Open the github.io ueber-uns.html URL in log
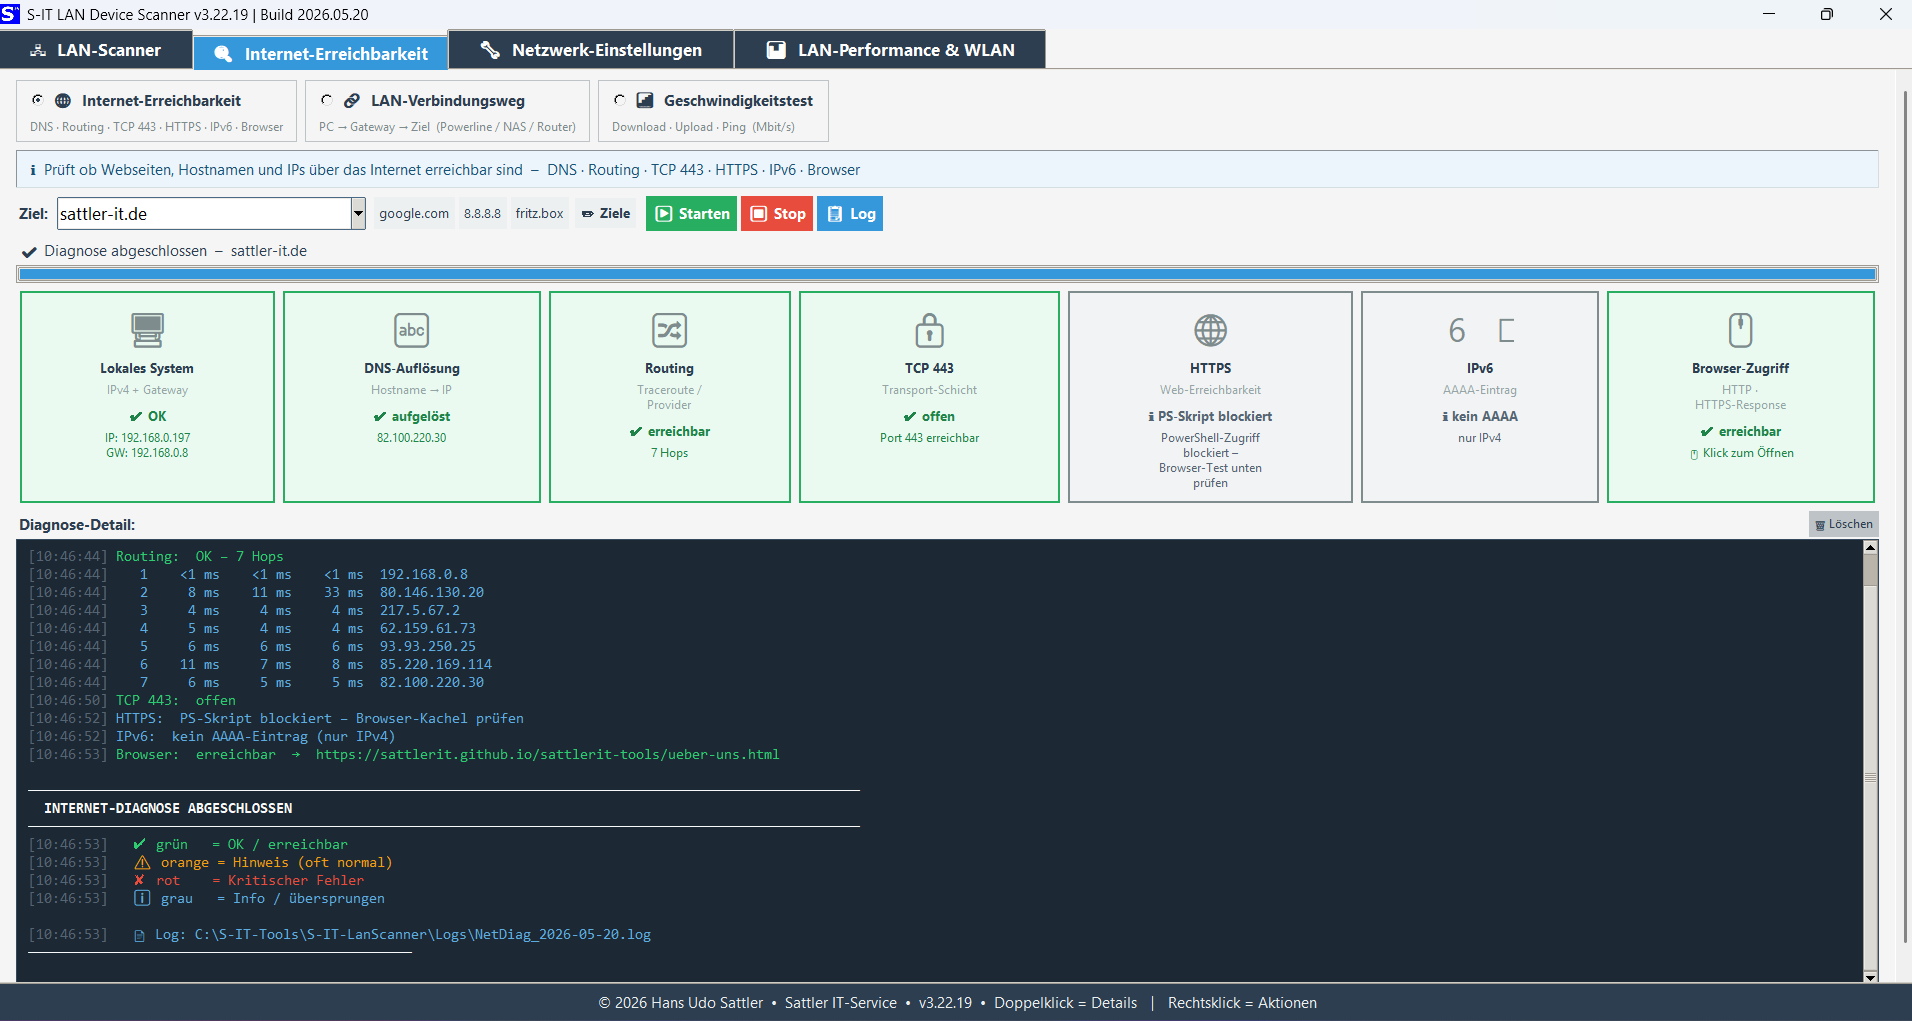The image size is (1912, 1021). tap(547, 755)
